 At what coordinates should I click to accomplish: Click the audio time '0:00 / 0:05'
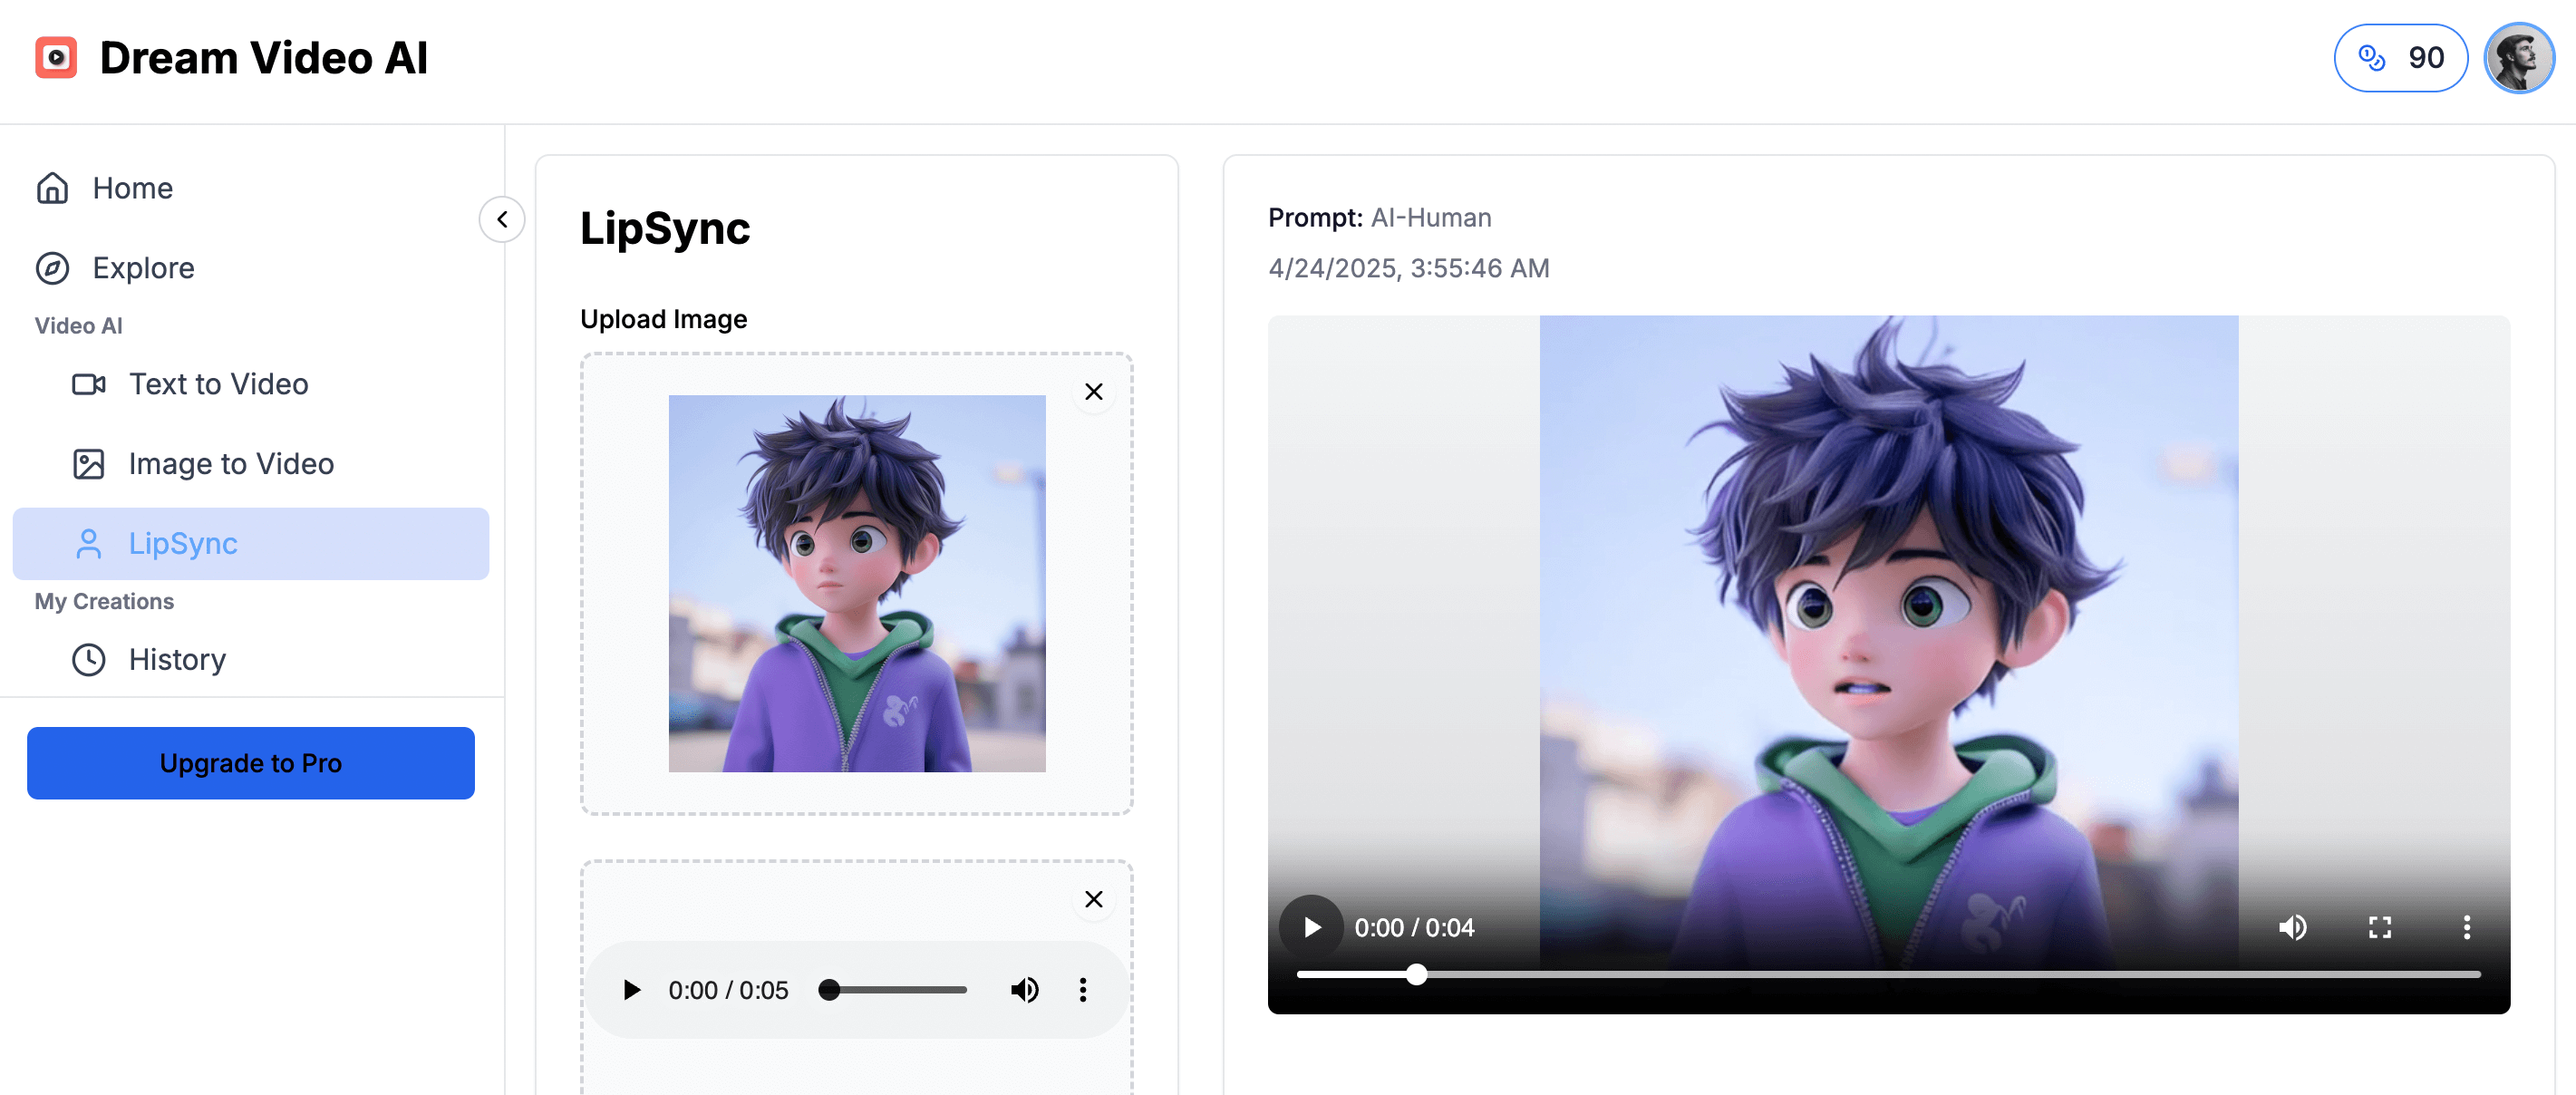pos(728,990)
